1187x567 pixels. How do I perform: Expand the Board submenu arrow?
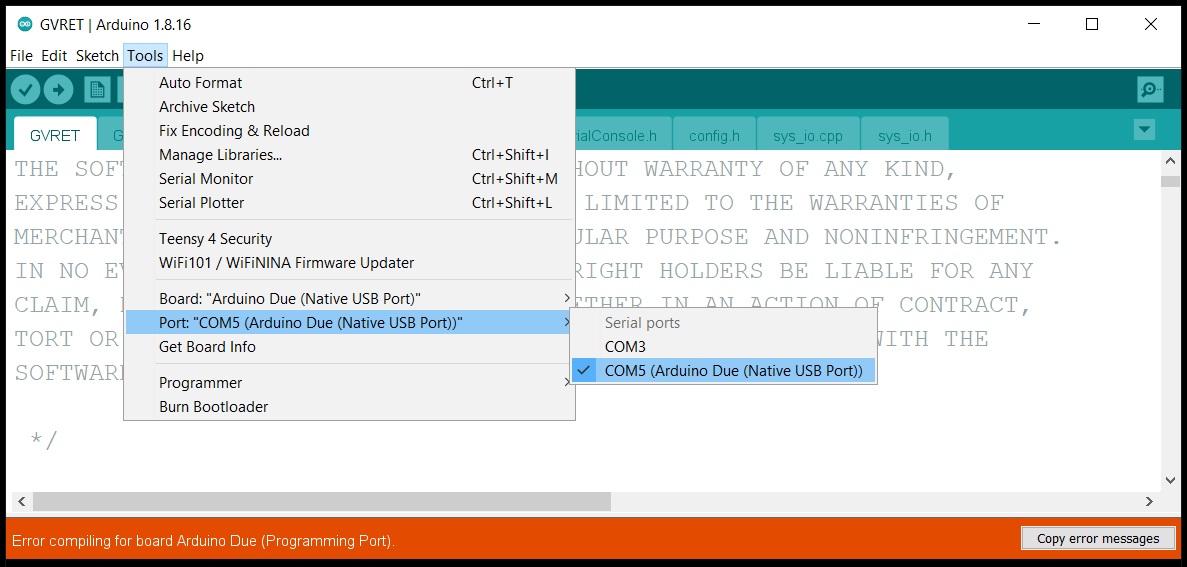pos(566,298)
